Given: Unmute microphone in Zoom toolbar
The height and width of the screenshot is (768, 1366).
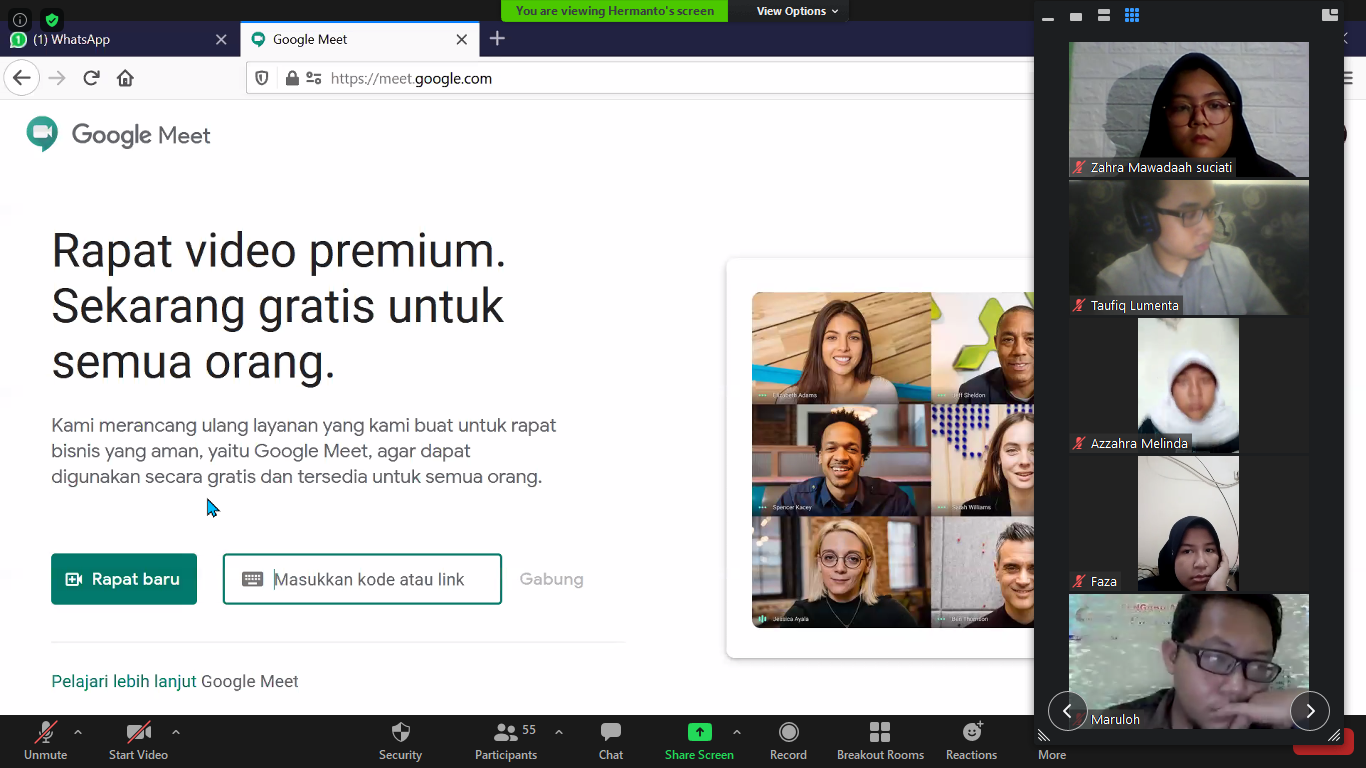Looking at the screenshot, I should click(46, 741).
